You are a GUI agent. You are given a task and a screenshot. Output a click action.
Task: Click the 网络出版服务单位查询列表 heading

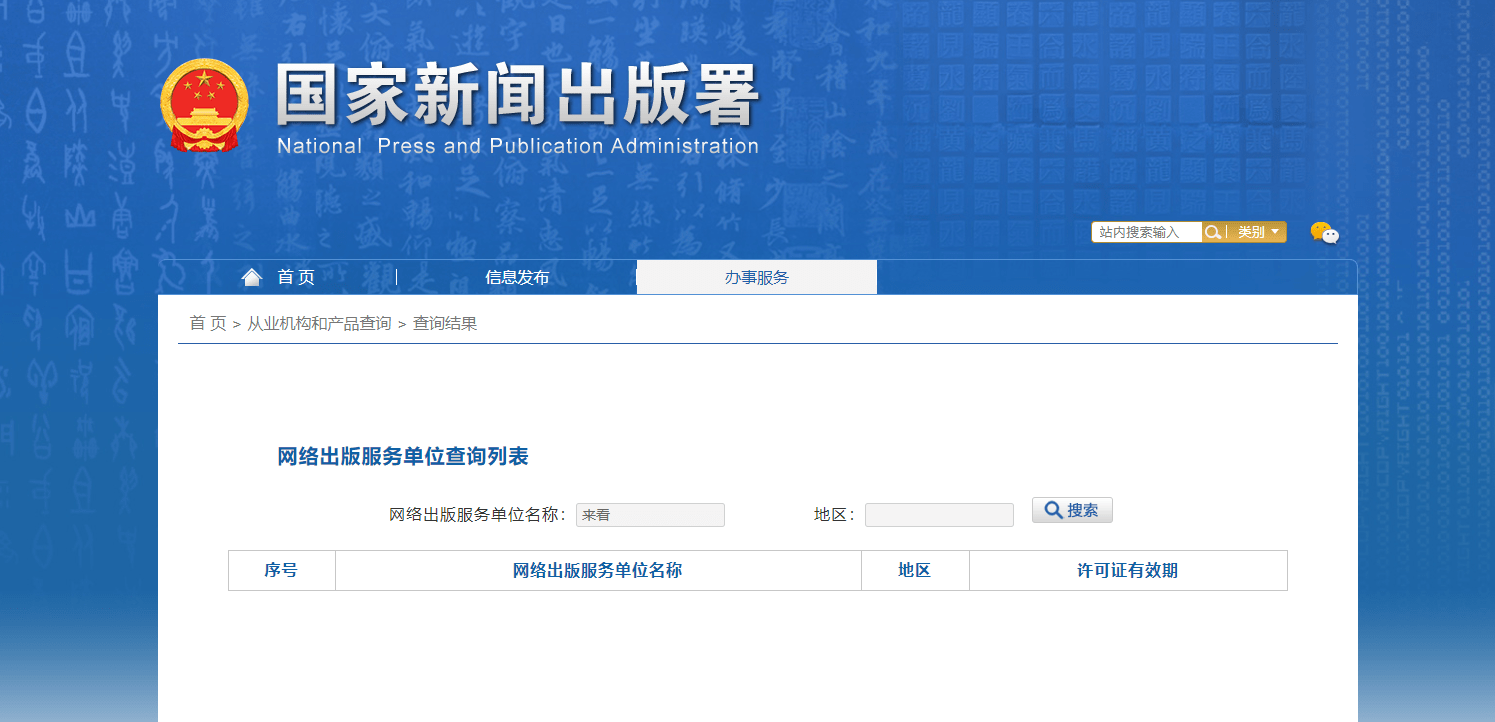[x=402, y=457]
